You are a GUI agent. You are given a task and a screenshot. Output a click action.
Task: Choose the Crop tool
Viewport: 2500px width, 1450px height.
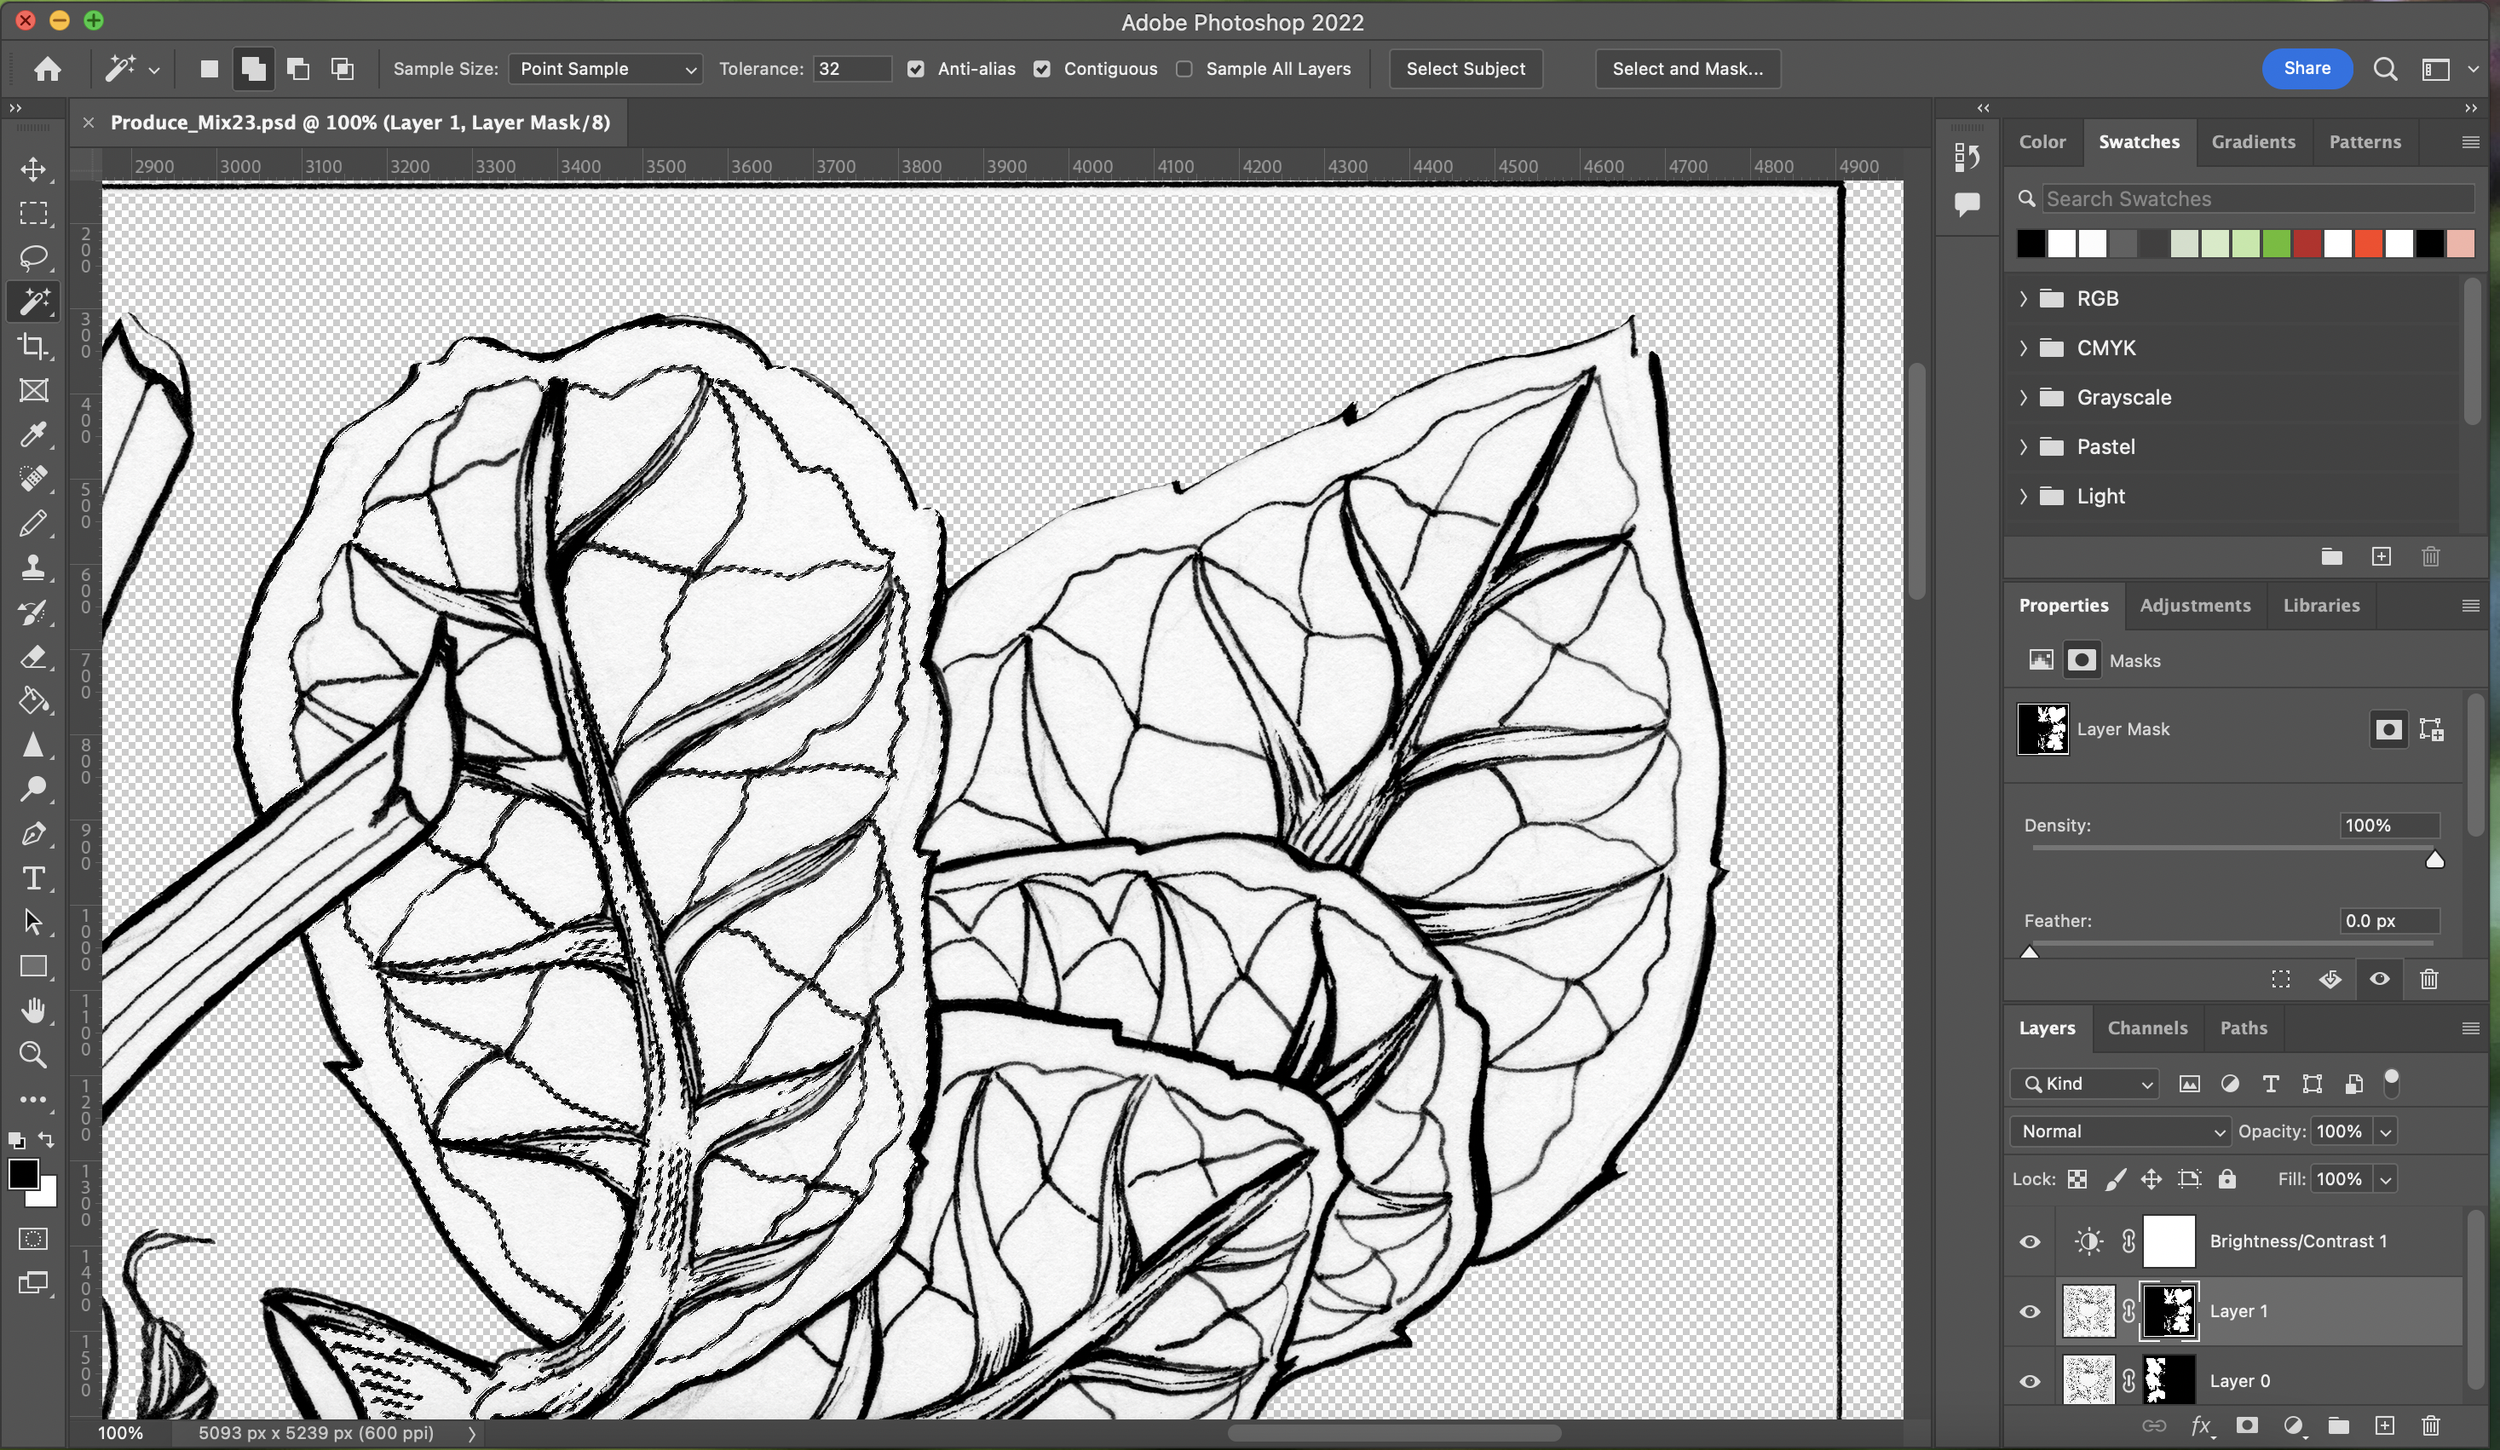click(x=33, y=346)
